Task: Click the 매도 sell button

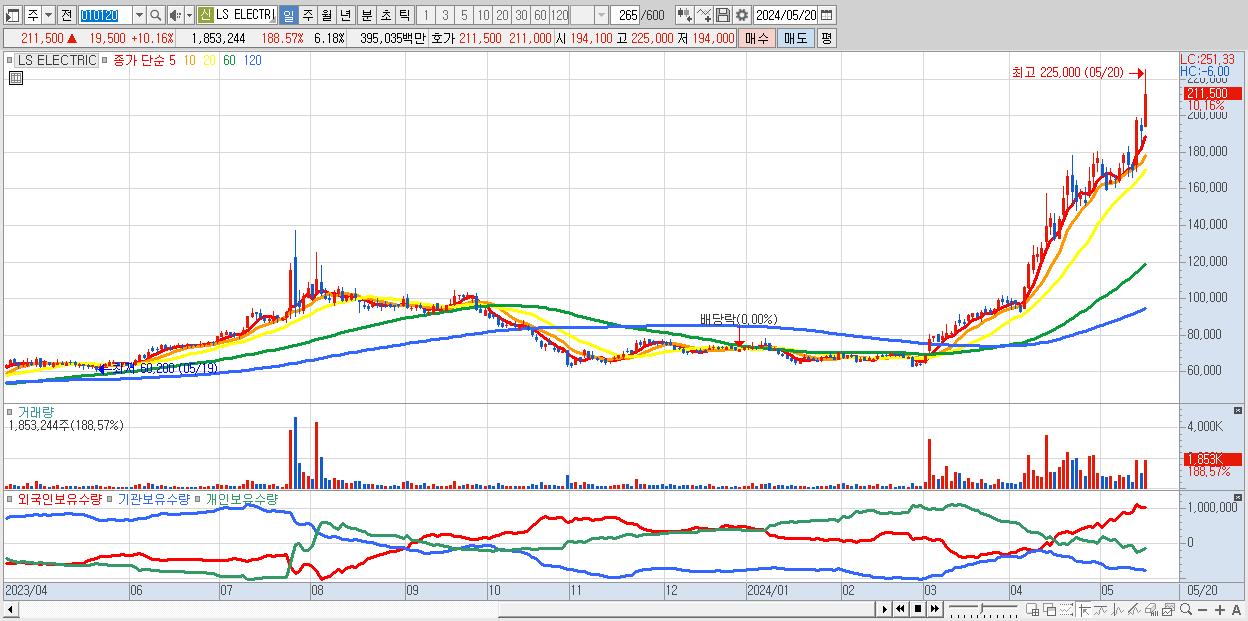Action: (x=795, y=38)
